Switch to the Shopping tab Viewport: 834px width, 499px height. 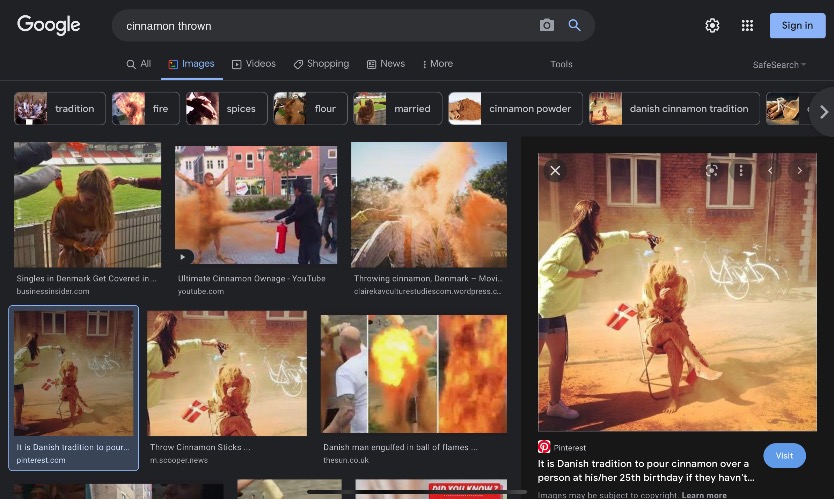tap(321, 64)
